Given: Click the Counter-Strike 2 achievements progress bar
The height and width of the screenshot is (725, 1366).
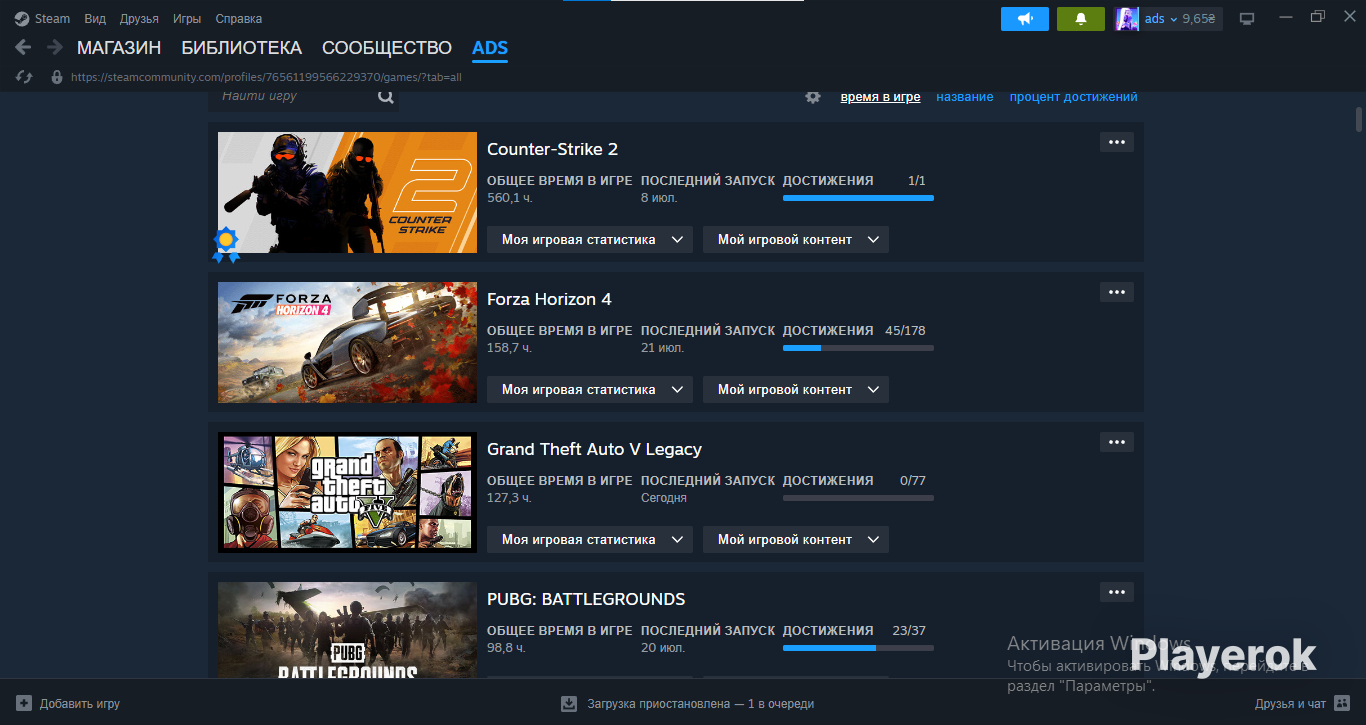Looking at the screenshot, I should (x=858, y=198).
